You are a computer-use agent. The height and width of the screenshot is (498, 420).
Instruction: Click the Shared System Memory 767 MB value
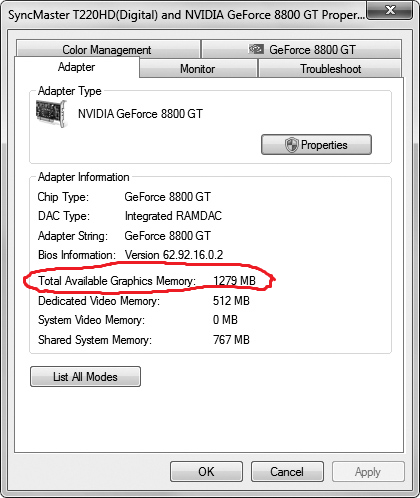(x=231, y=340)
